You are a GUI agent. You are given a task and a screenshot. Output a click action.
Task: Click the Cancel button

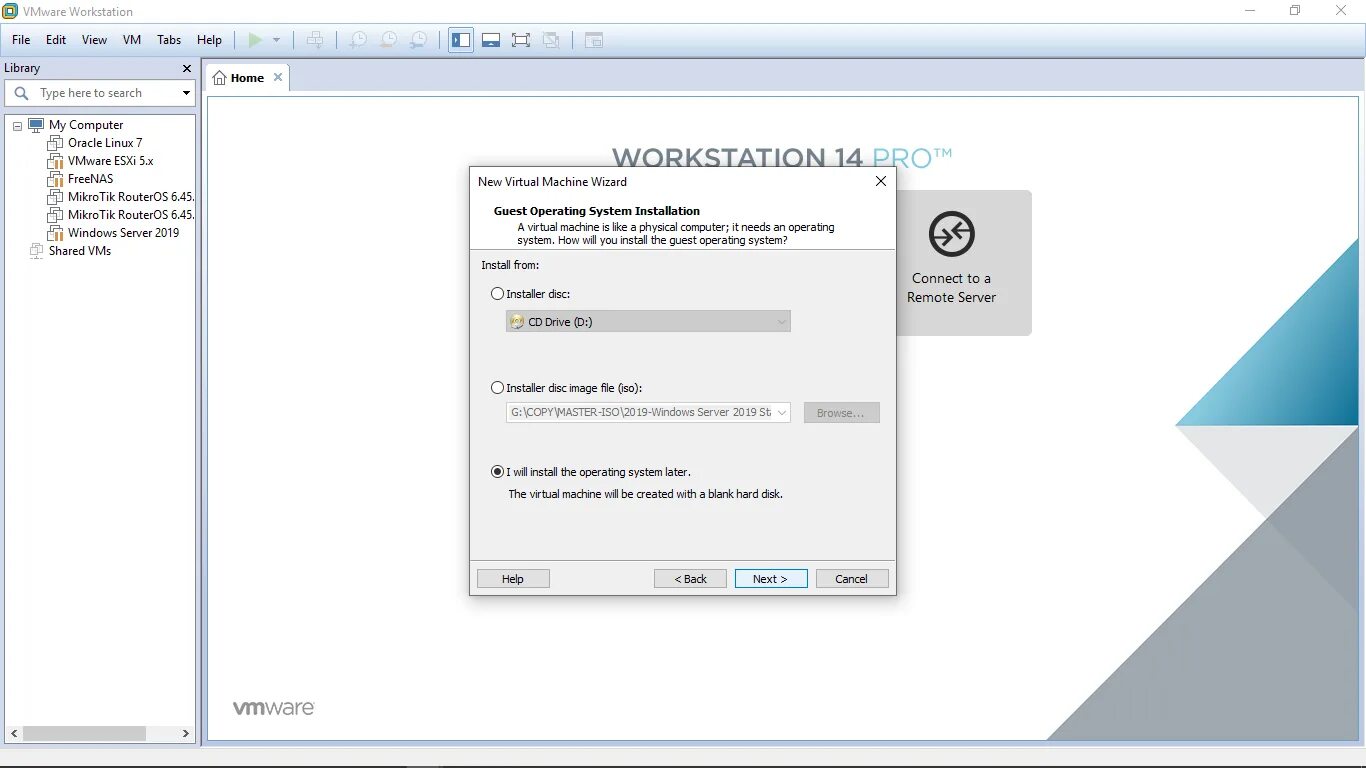[852, 579]
